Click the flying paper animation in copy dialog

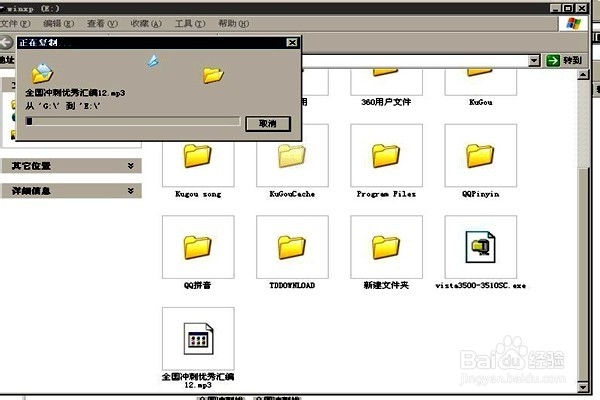tap(153, 61)
